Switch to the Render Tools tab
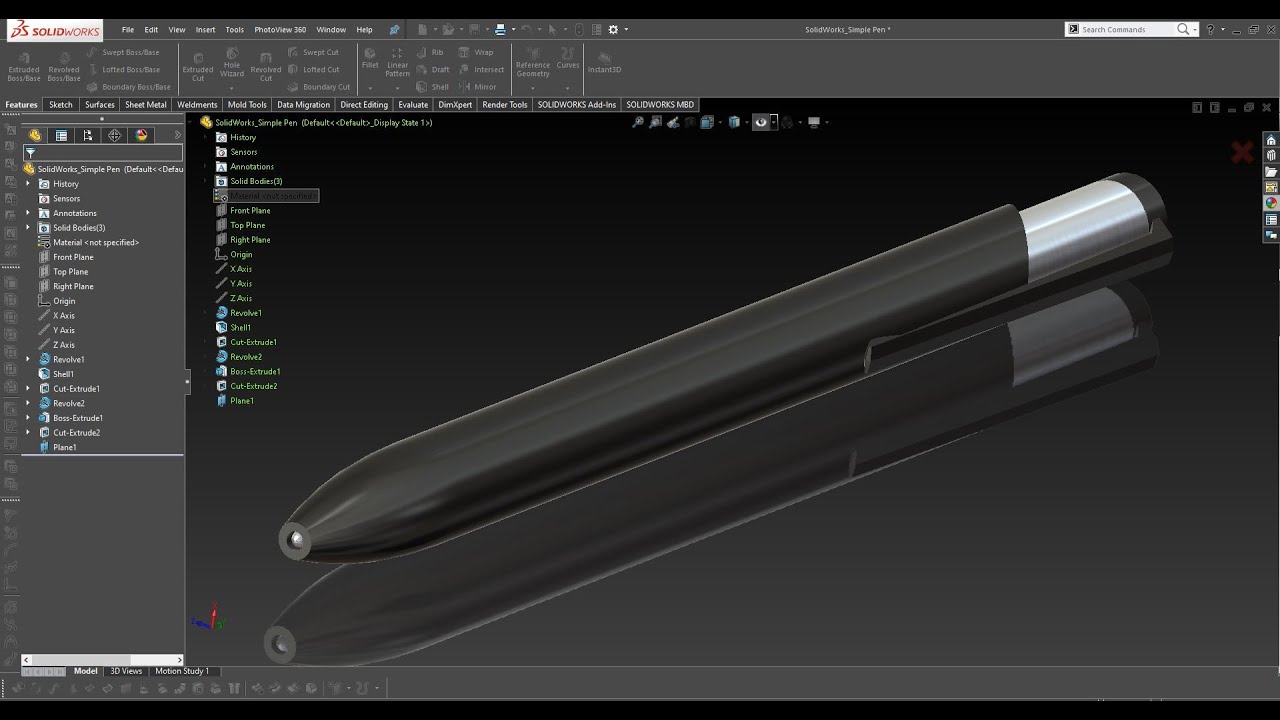The width and height of the screenshot is (1280, 720). pyautogui.click(x=505, y=104)
